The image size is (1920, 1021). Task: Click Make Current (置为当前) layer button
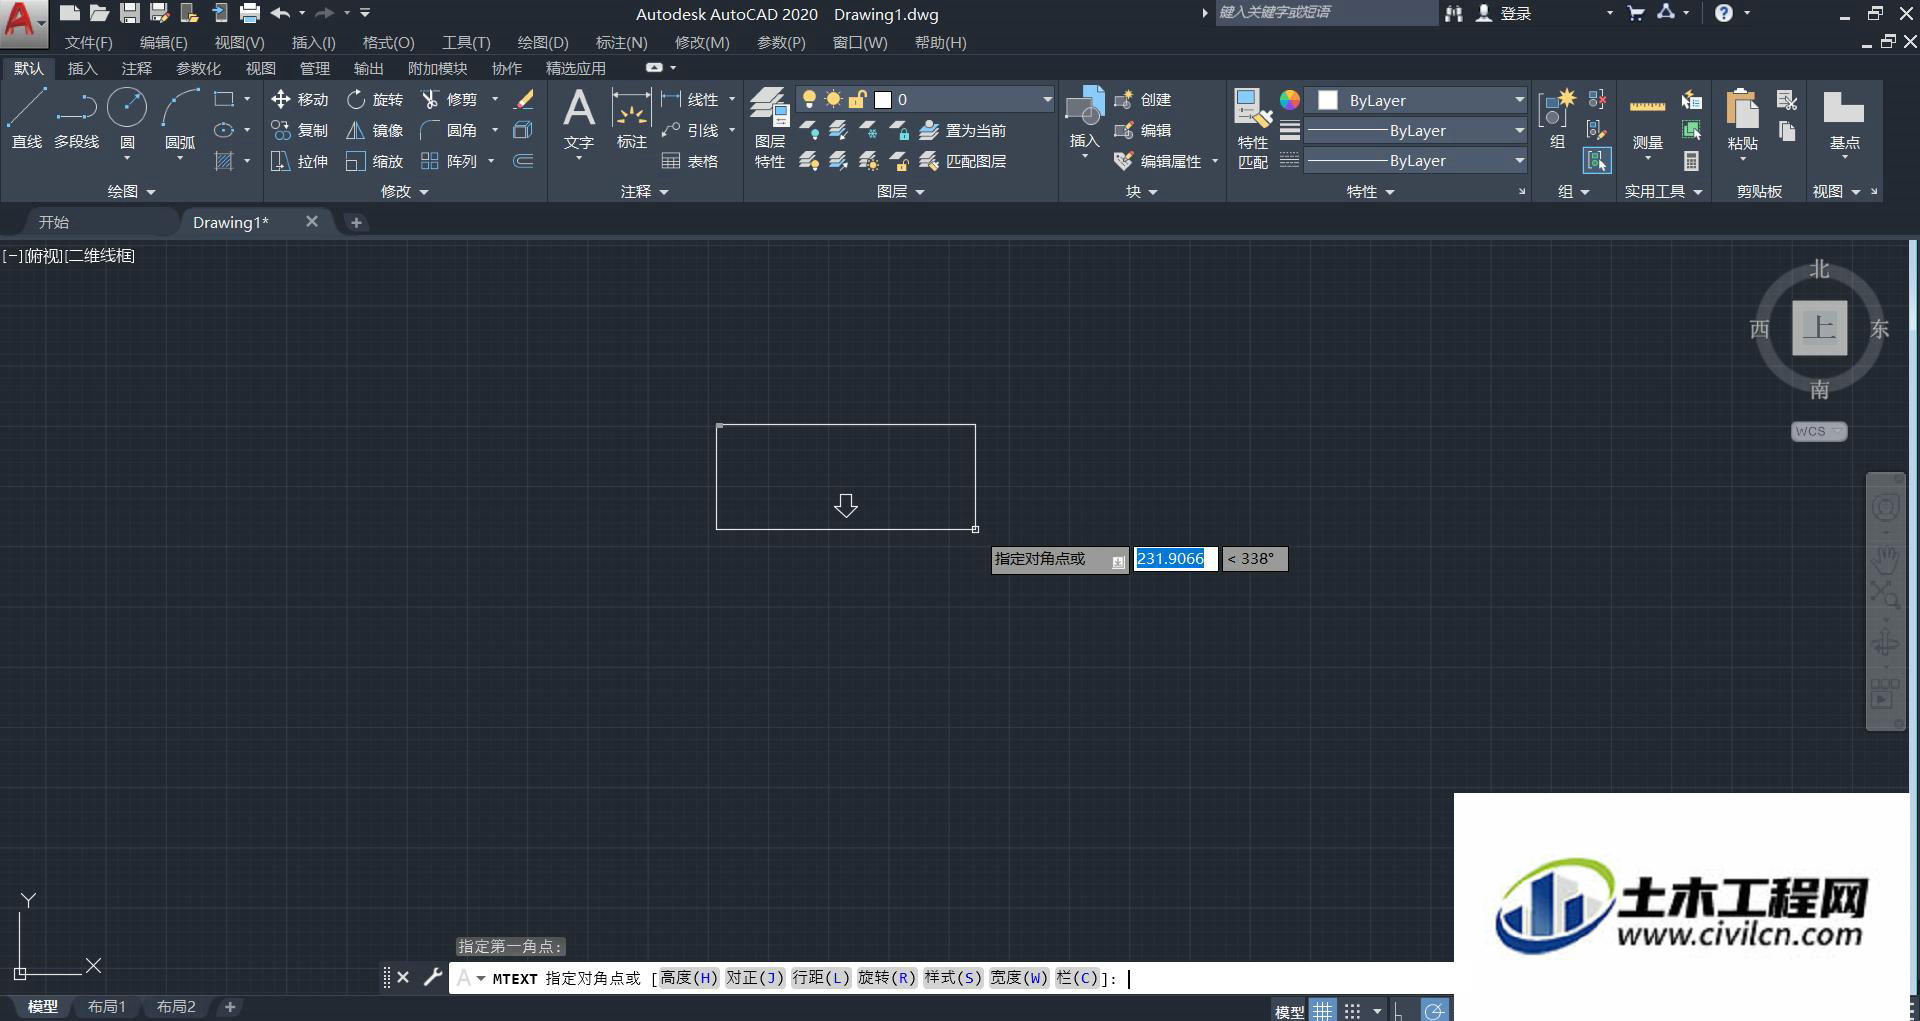[962, 130]
